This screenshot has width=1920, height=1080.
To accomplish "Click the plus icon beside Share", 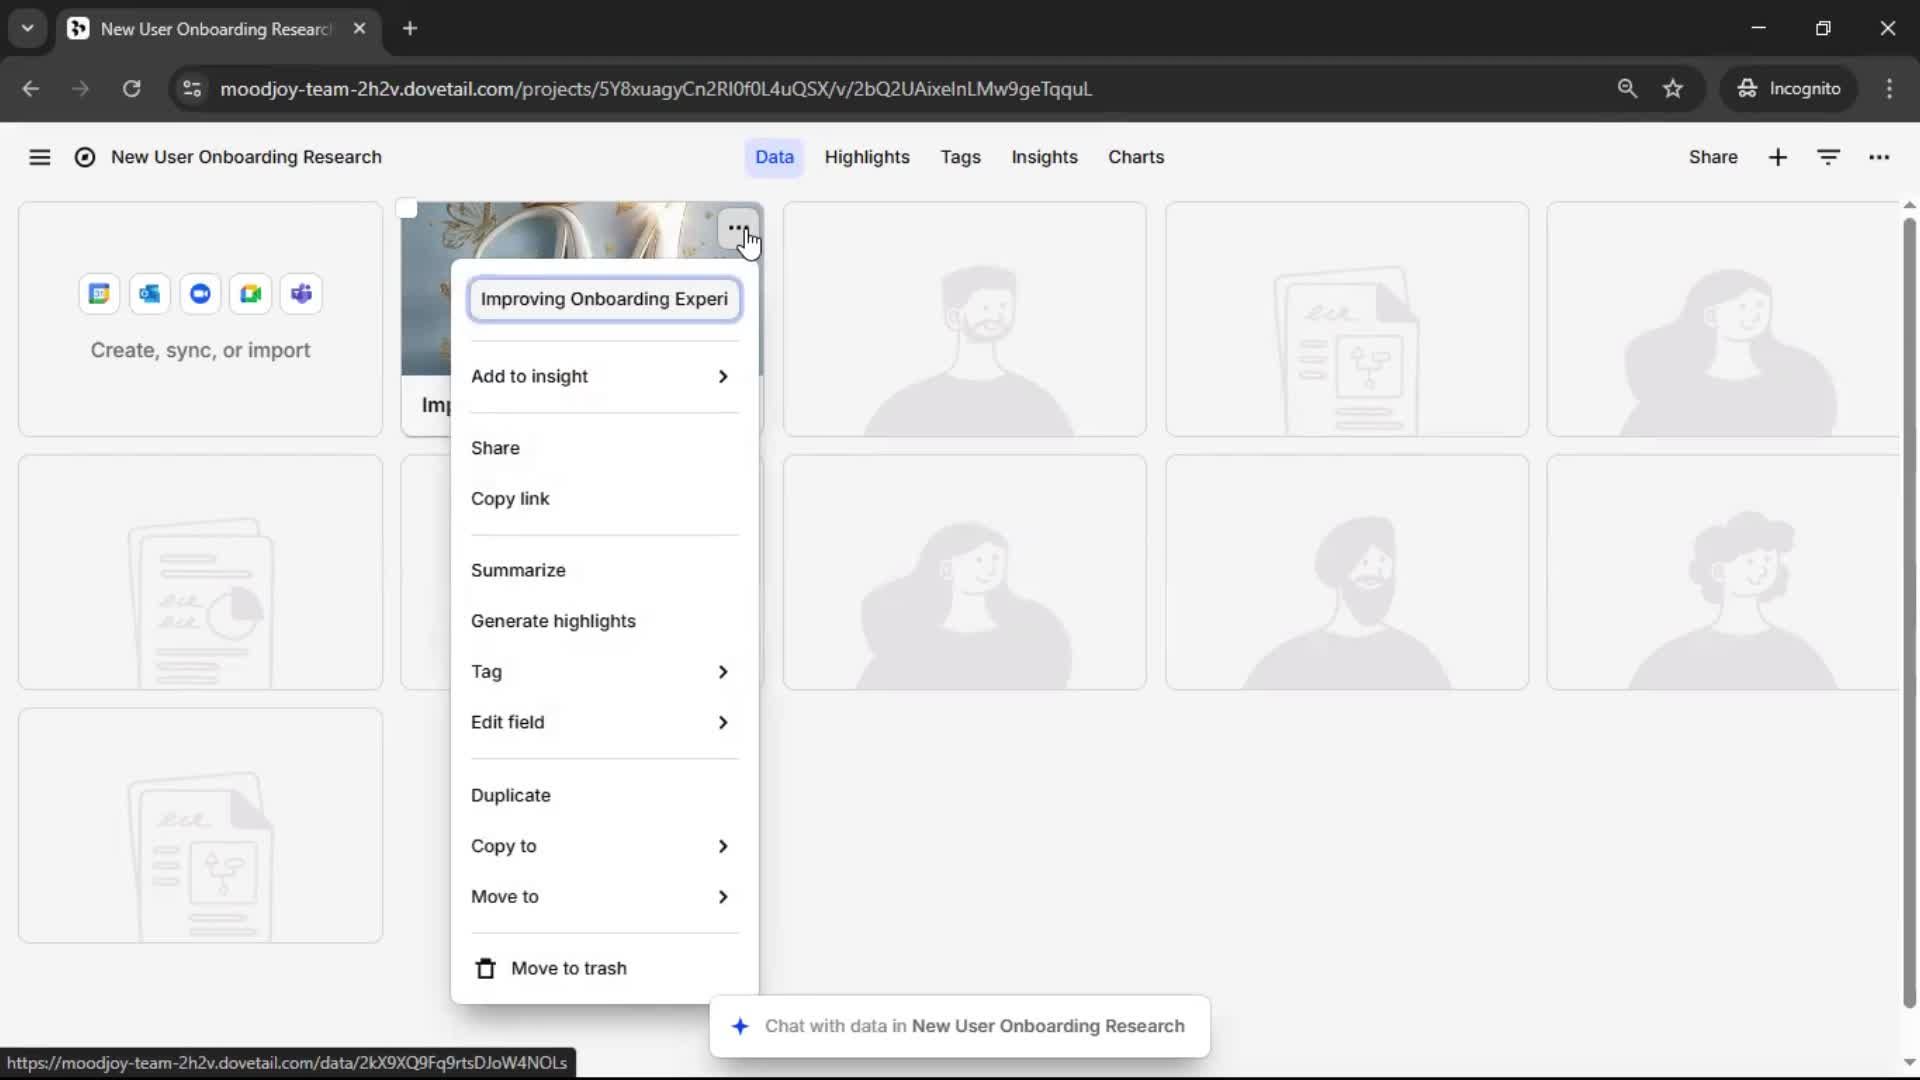I will [x=1777, y=157].
